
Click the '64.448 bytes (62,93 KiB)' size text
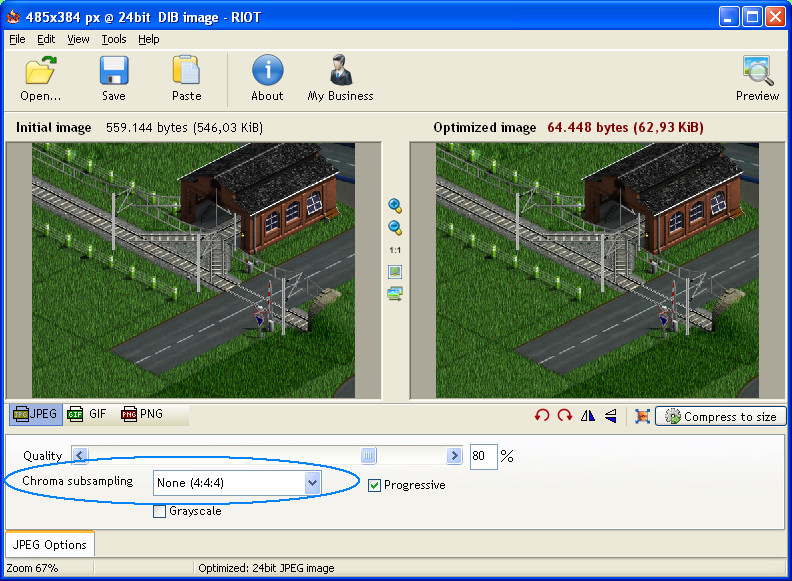pyautogui.click(x=625, y=127)
